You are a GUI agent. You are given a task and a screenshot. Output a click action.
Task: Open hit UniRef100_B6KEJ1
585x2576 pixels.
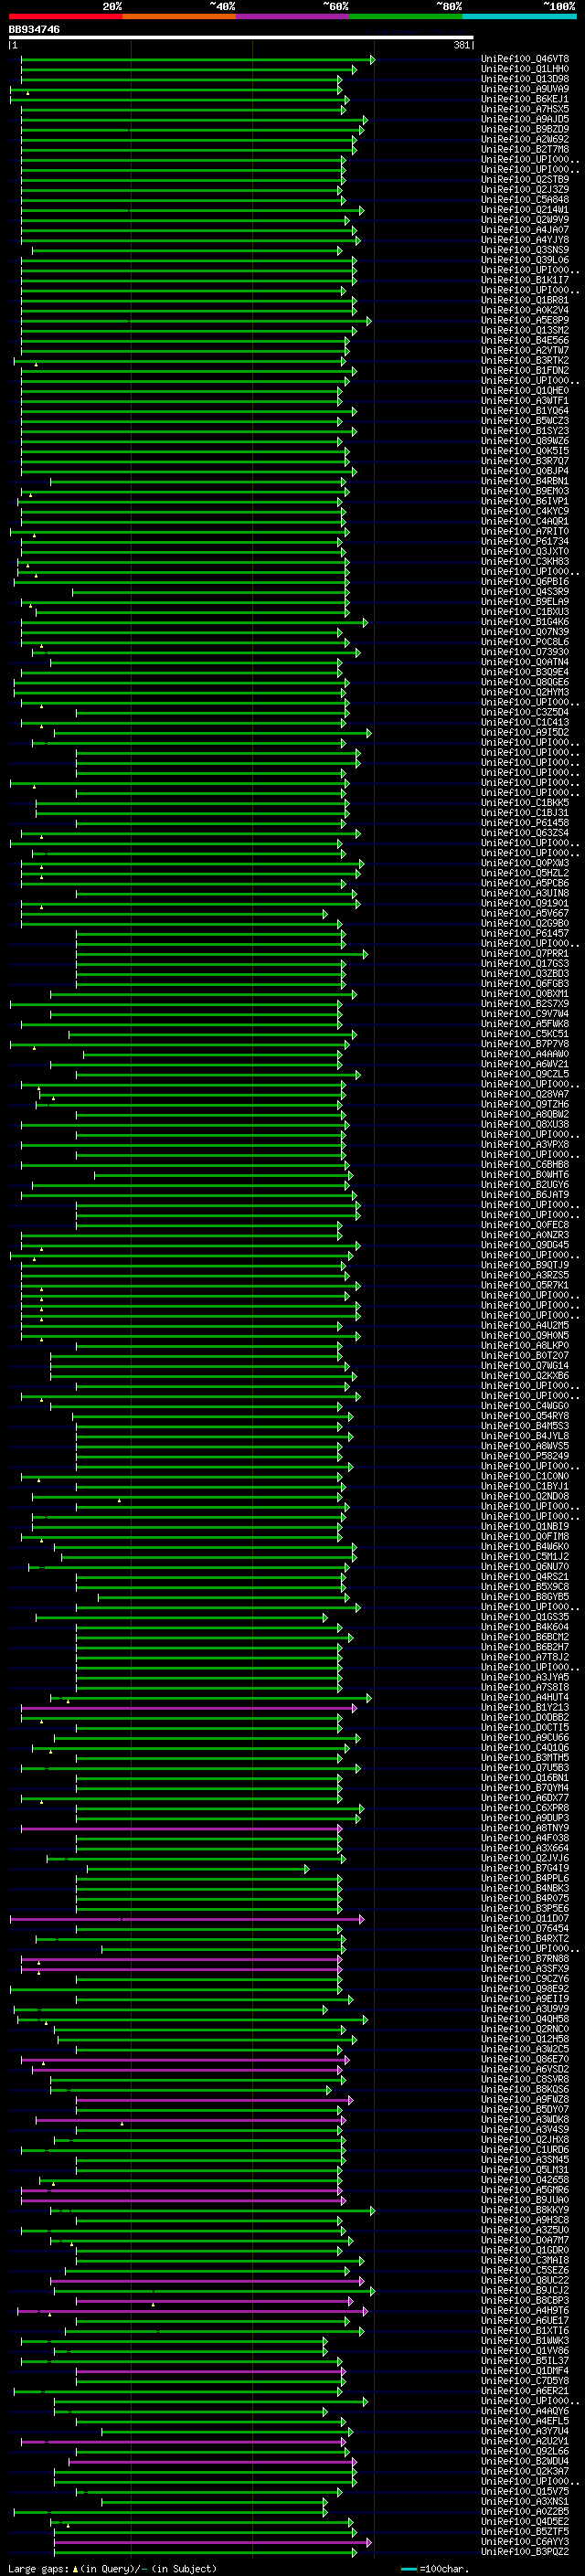point(525,99)
